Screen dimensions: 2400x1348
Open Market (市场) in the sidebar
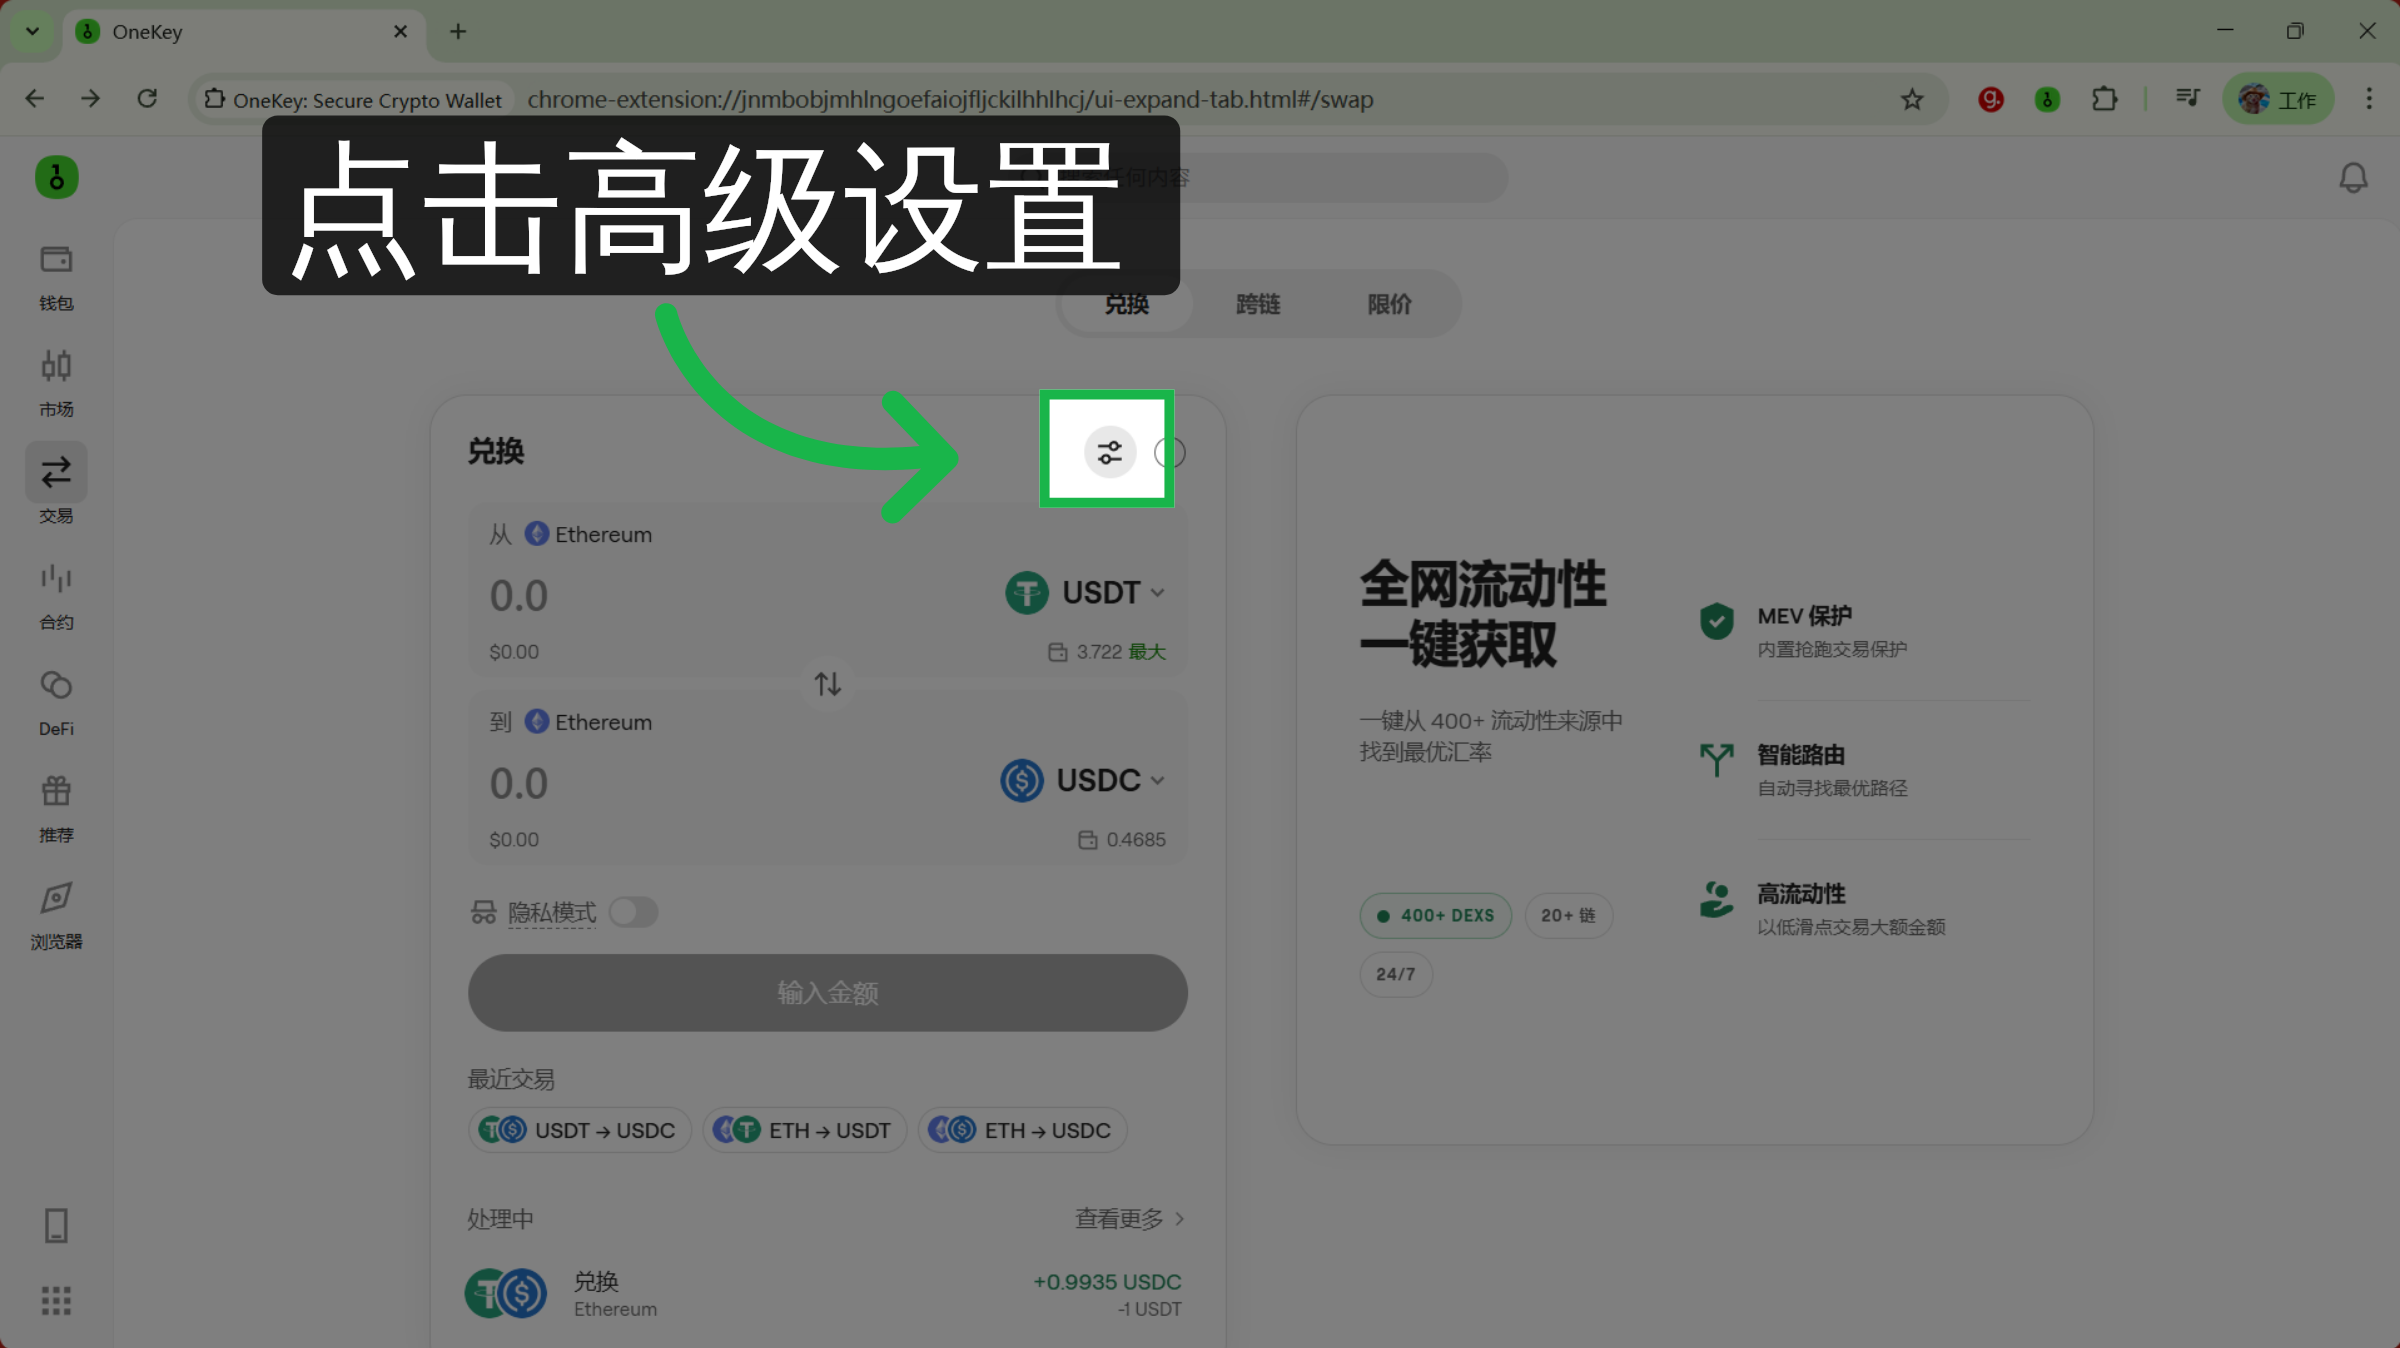[x=56, y=384]
